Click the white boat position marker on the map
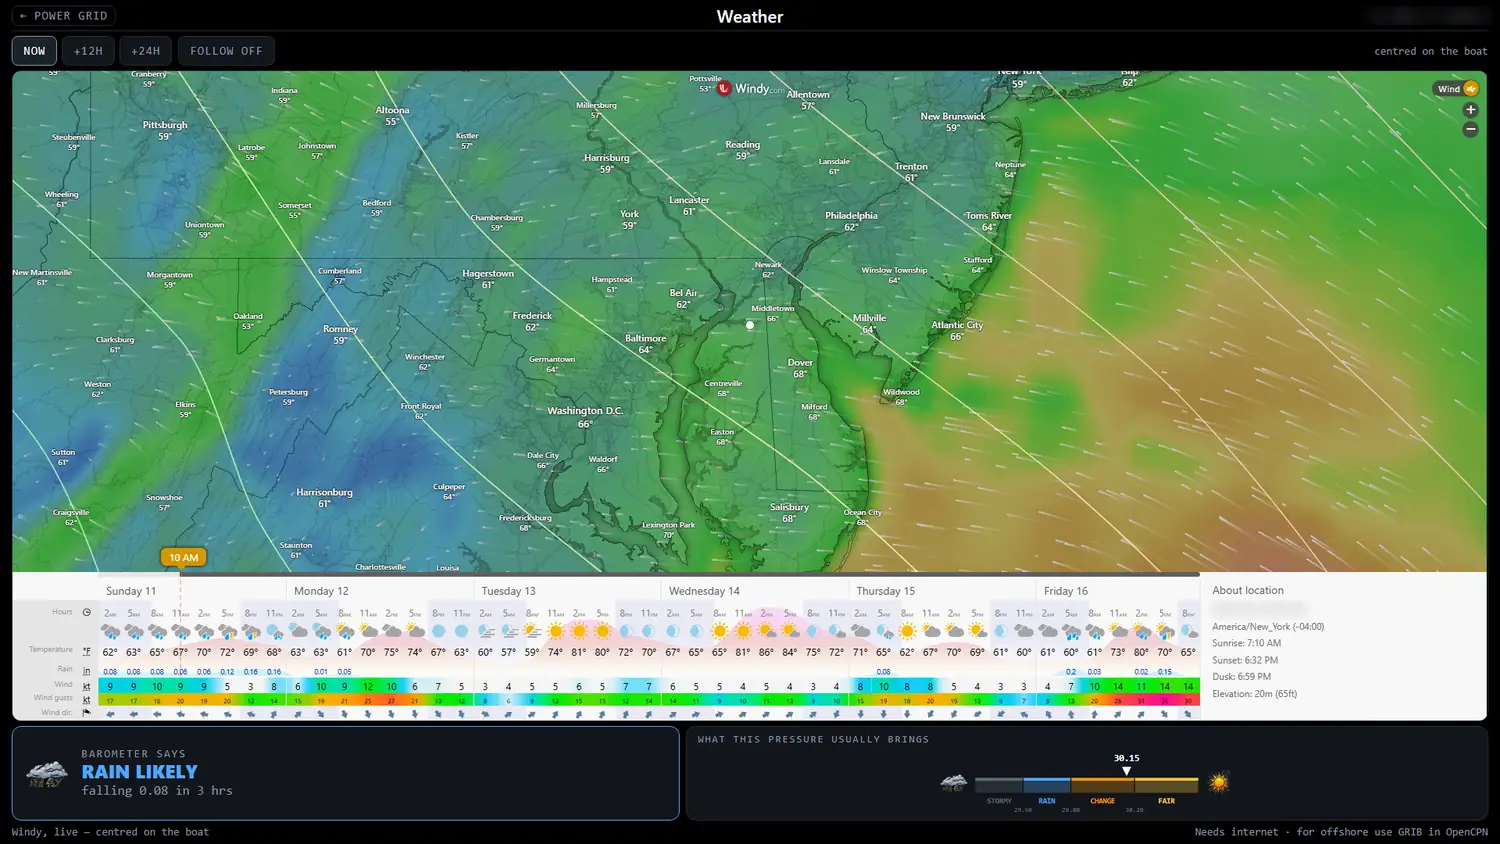The image size is (1500, 844). pos(750,325)
